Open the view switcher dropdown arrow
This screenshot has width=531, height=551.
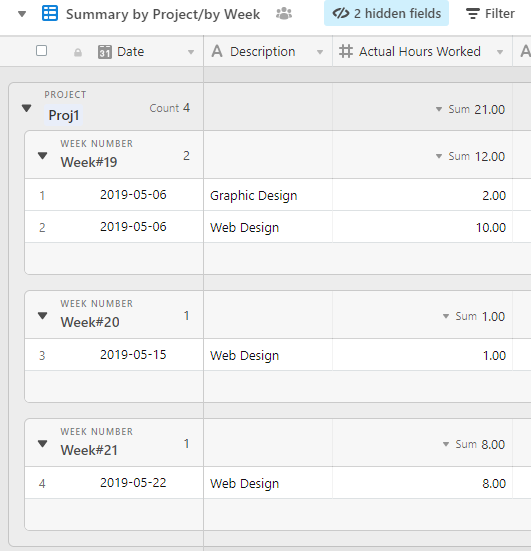coord(22,14)
